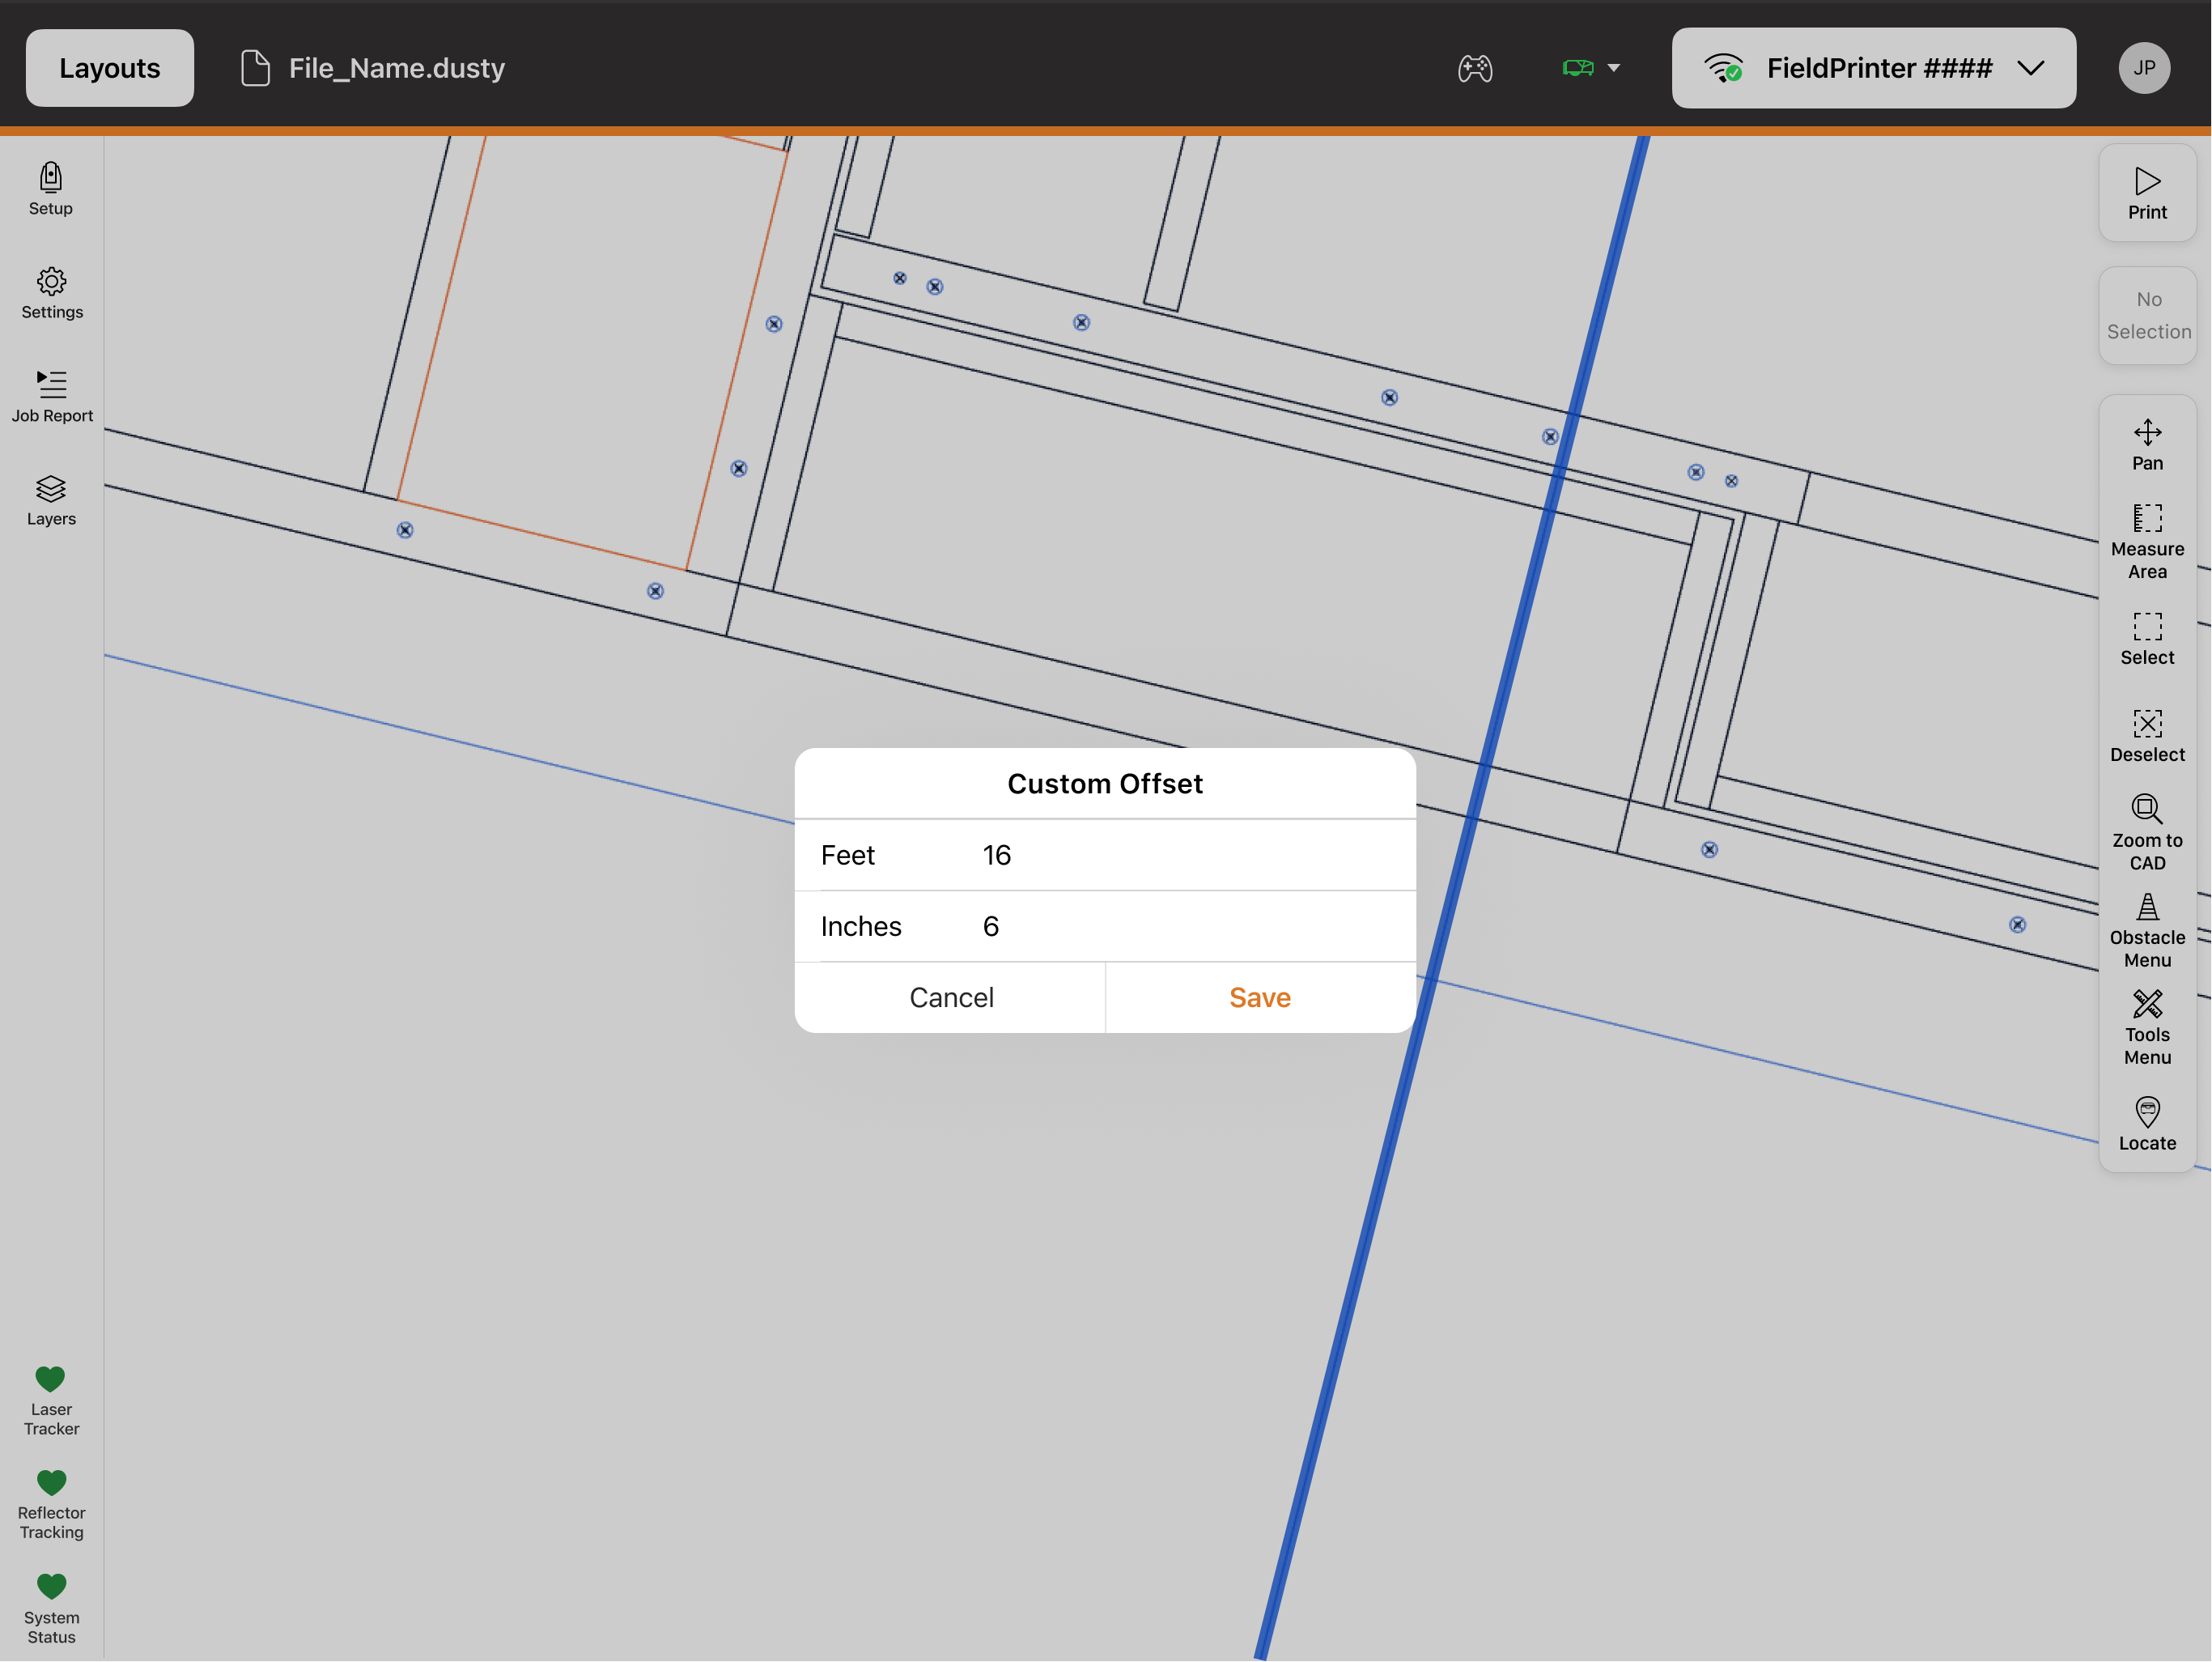Image resolution: width=2212 pixels, height=1662 pixels.
Task: Open the Layouts menu
Action: (110, 68)
